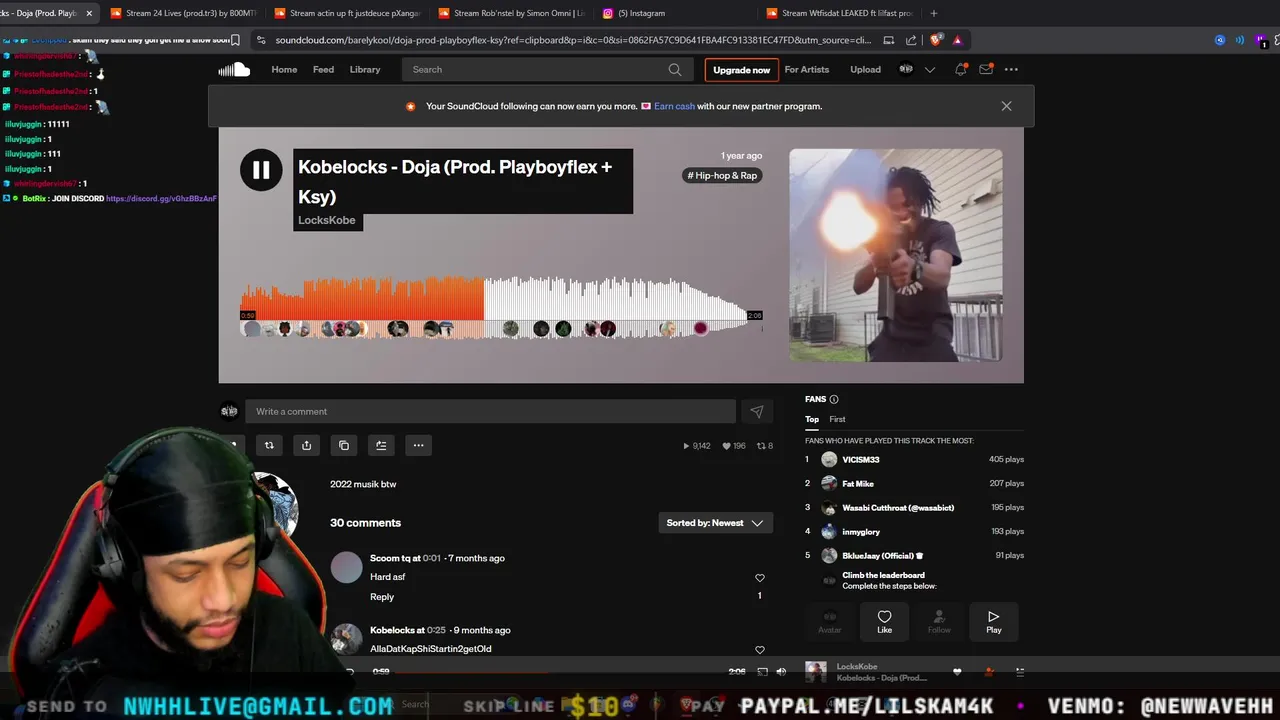Select the Top fans tab
1280x720 pixels.
pos(812,419)
